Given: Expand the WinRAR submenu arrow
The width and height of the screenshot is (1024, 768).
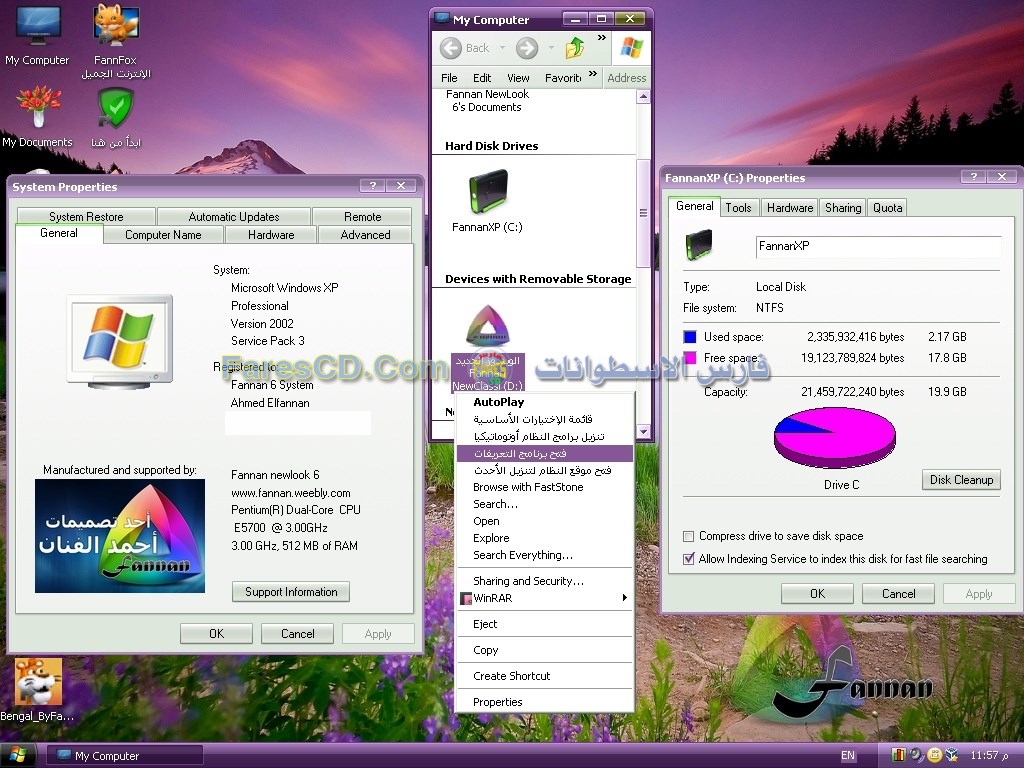Looking at the screenshot, I should (625, 598).
